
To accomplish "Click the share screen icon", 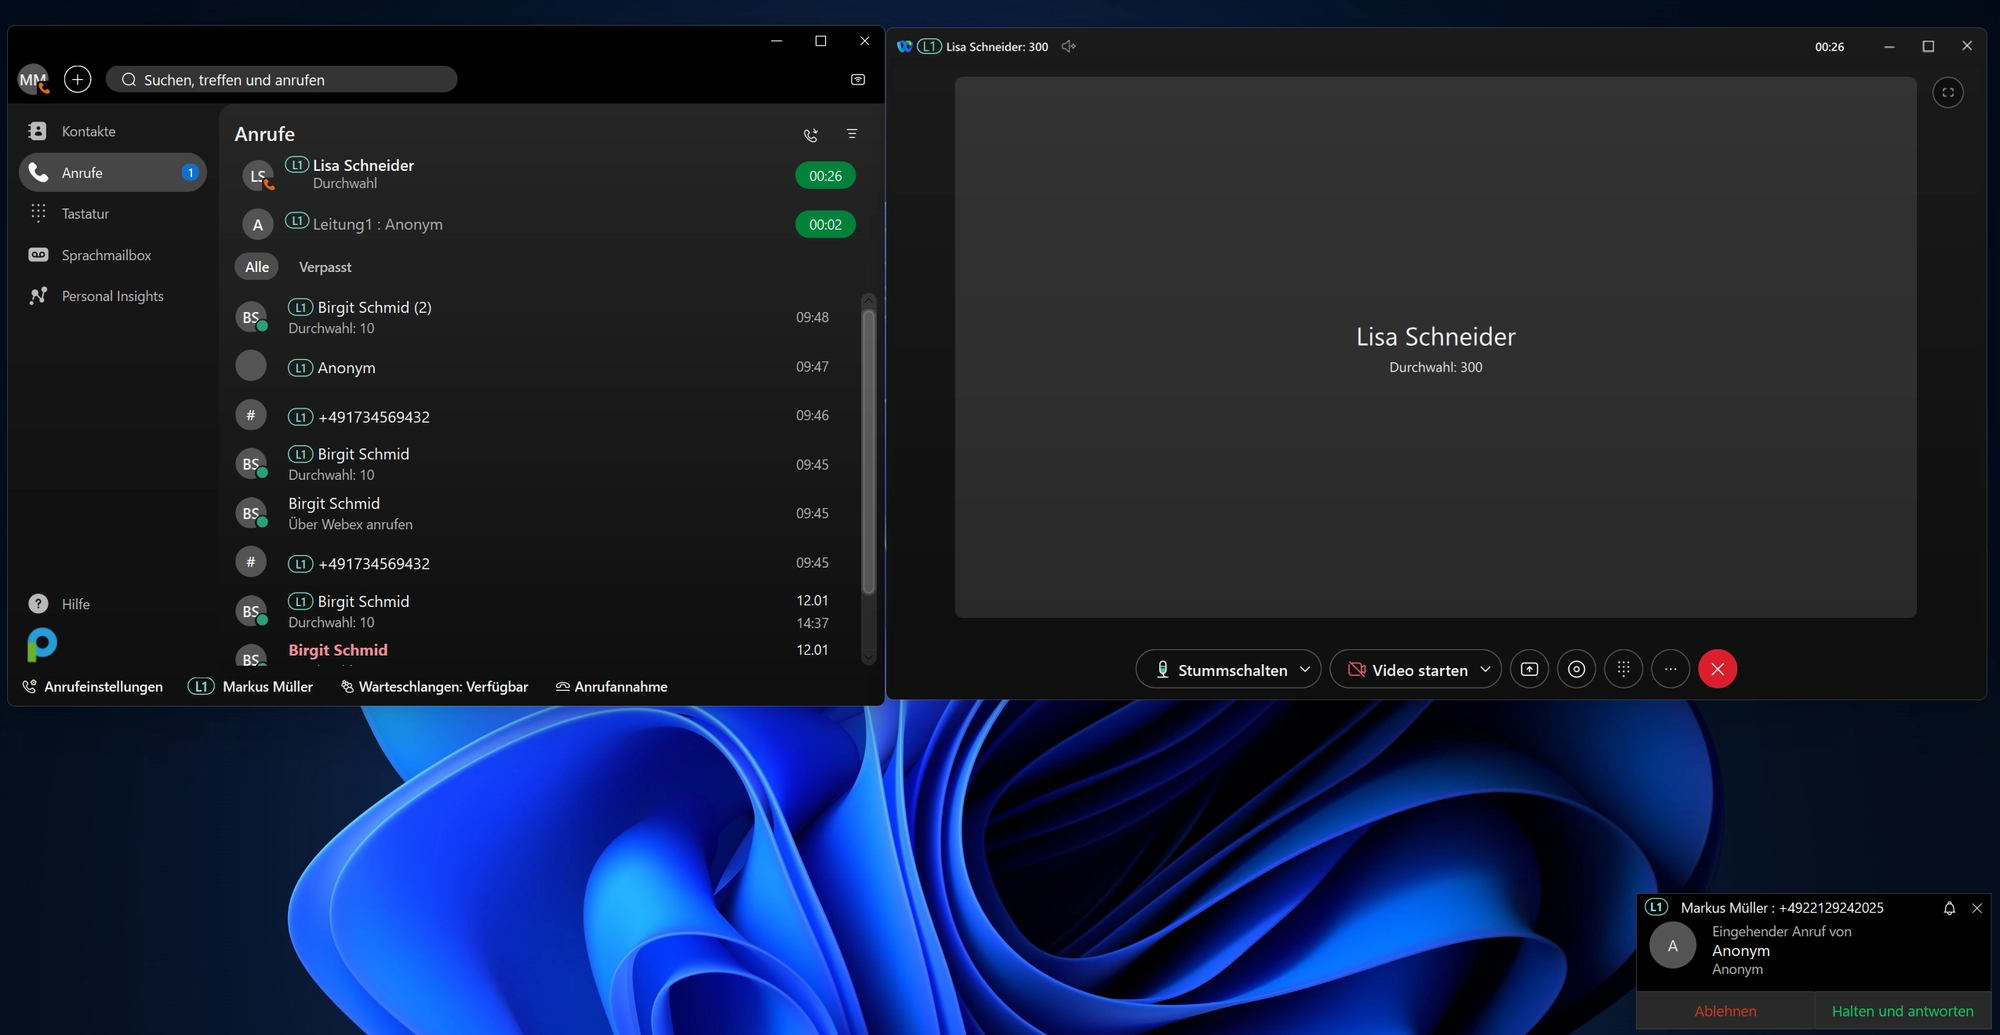I will pyautogui.click(x=1529, y=669).
